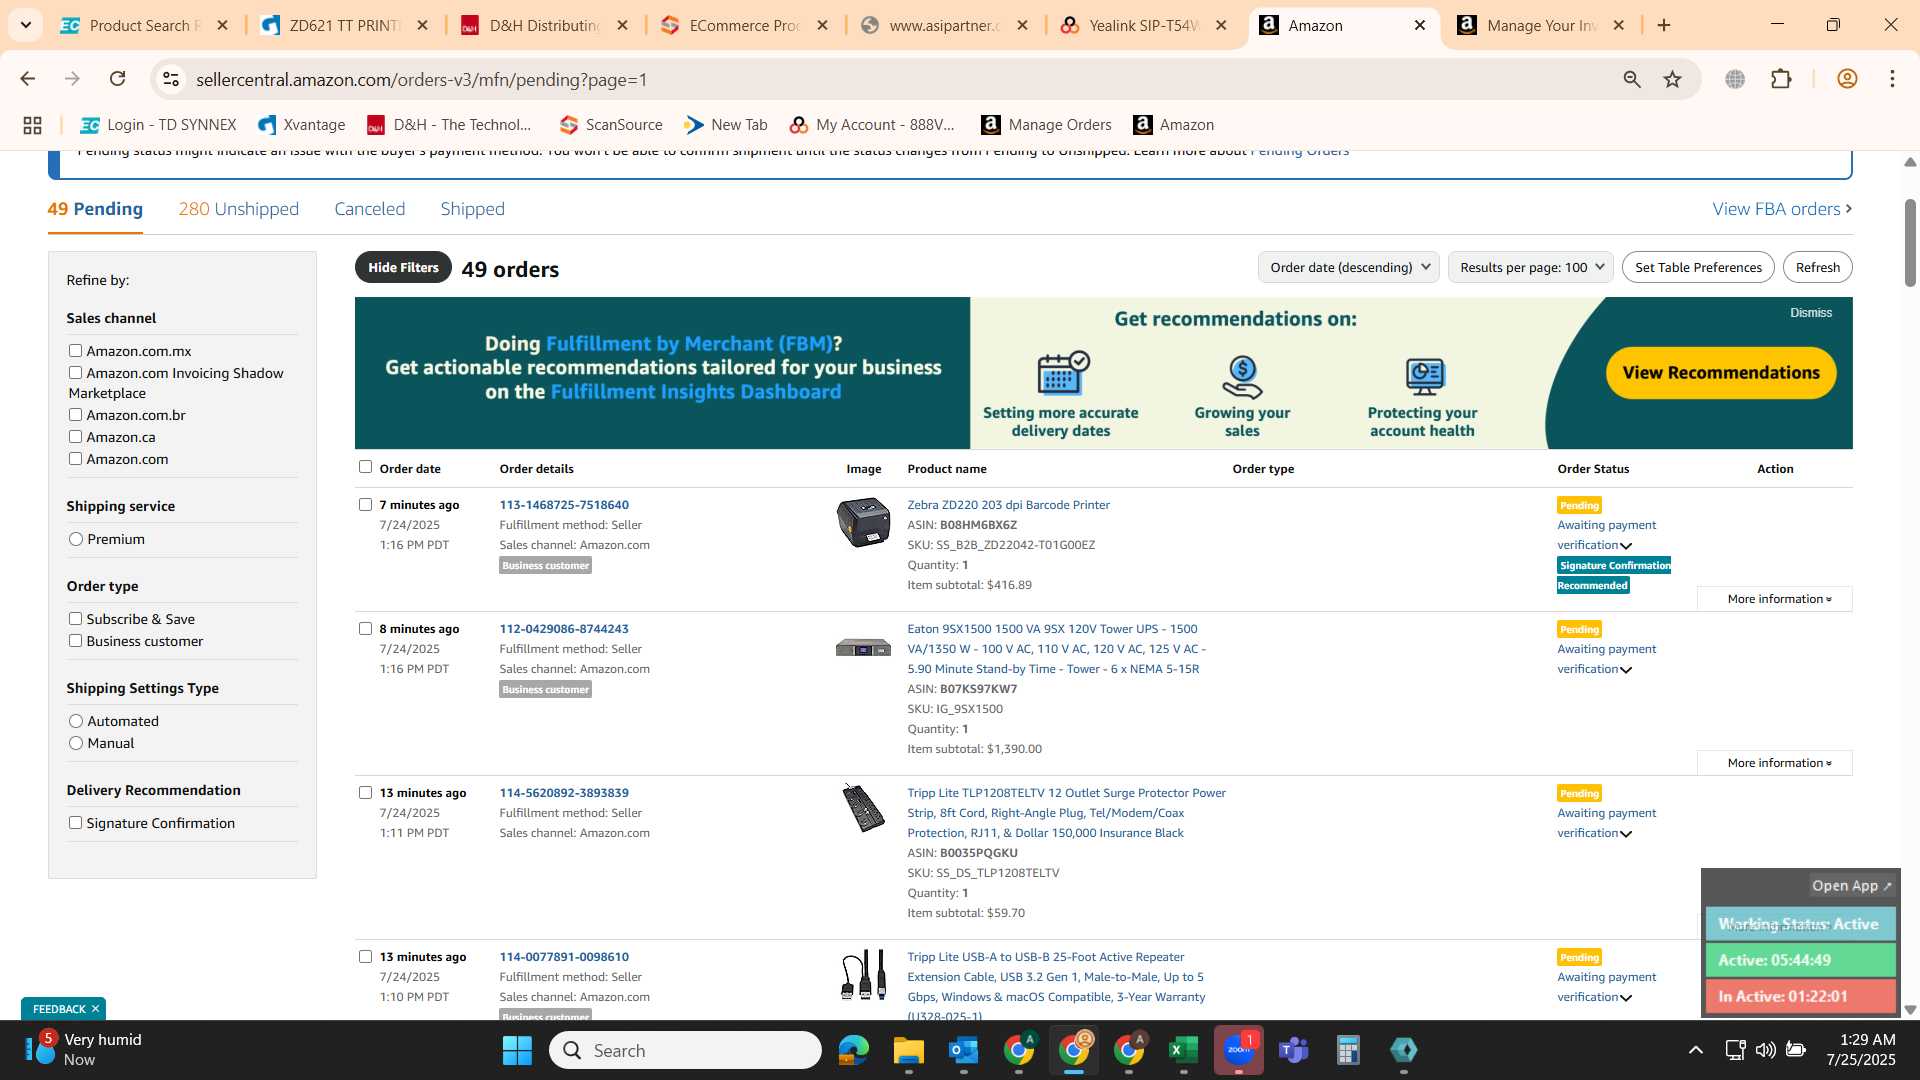1920x1080 pixels.
Task: Toggle the select-all orders checkbox in header
Action: (365, 467)
